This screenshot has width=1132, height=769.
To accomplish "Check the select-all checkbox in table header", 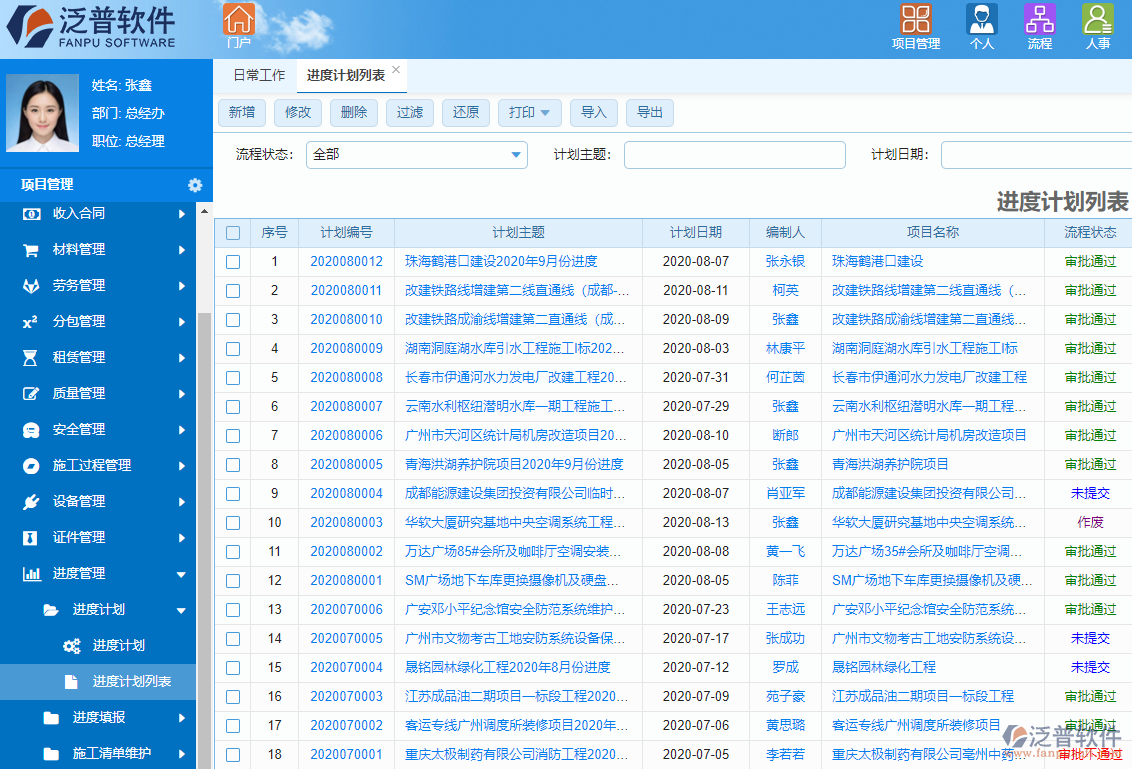I will click(x=233, y=232).
